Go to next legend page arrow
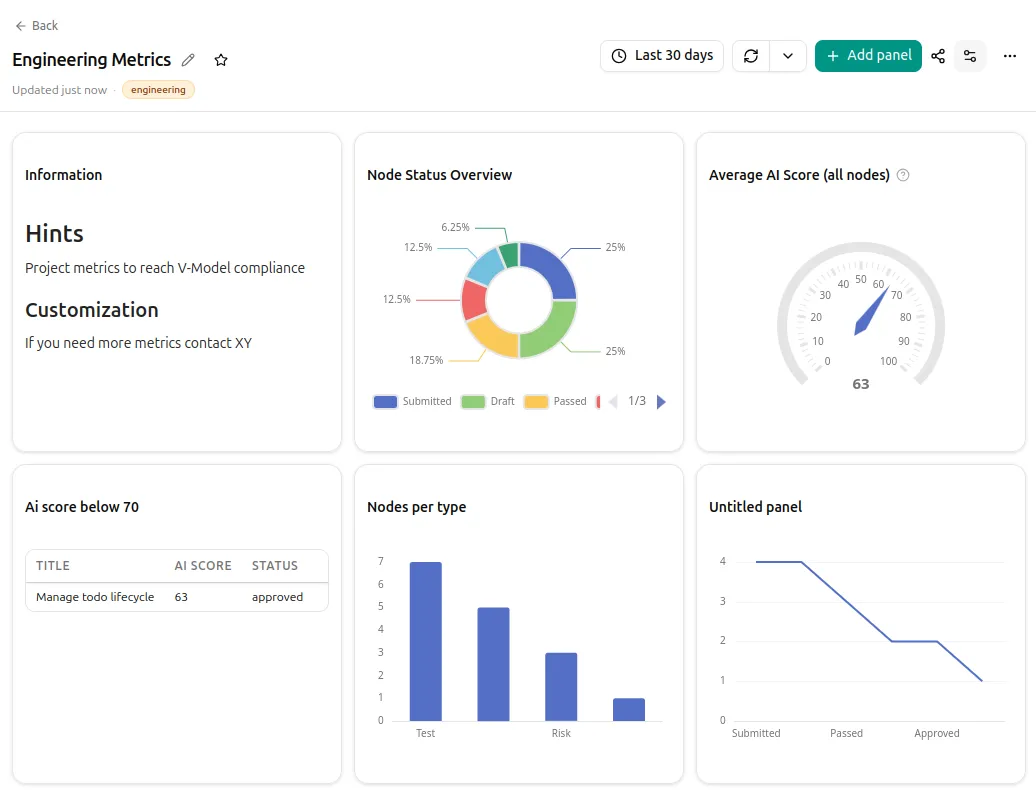1036x790 pixels. 661,402
